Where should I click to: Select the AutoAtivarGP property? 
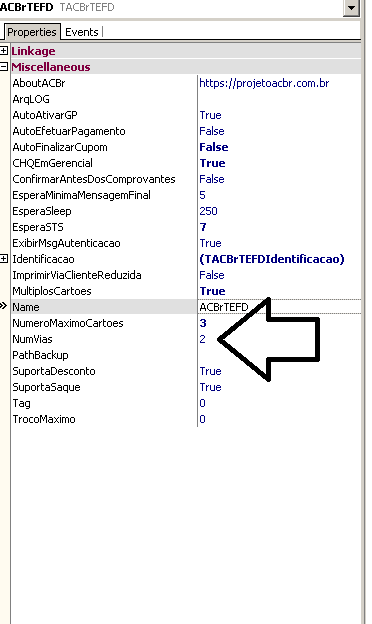[45, 115]
